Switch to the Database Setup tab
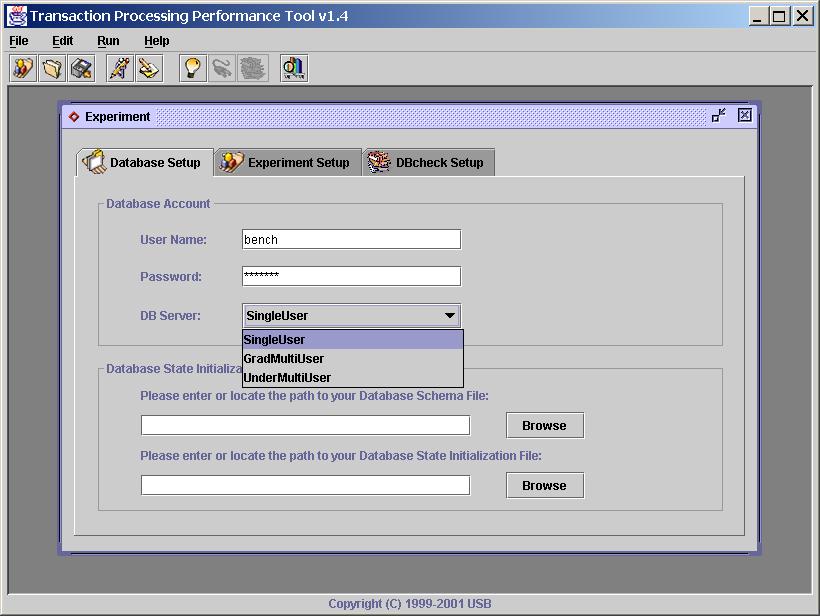 144,163
